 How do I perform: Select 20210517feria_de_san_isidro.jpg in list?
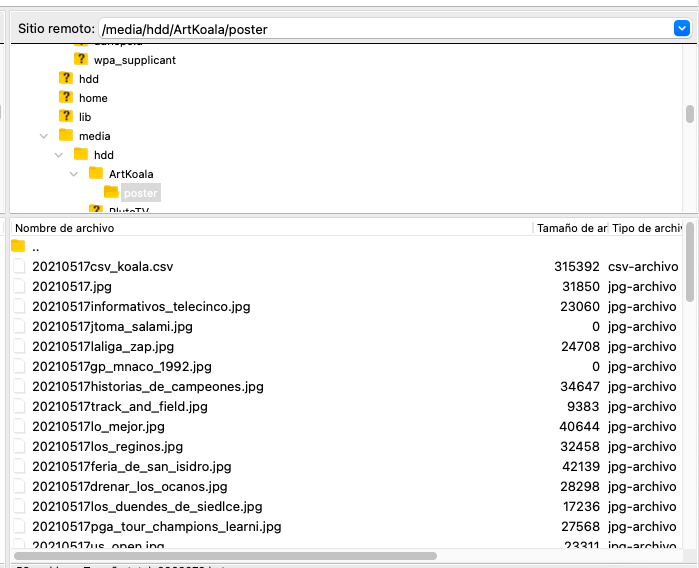pyautogui.click(x=131, y=467)
